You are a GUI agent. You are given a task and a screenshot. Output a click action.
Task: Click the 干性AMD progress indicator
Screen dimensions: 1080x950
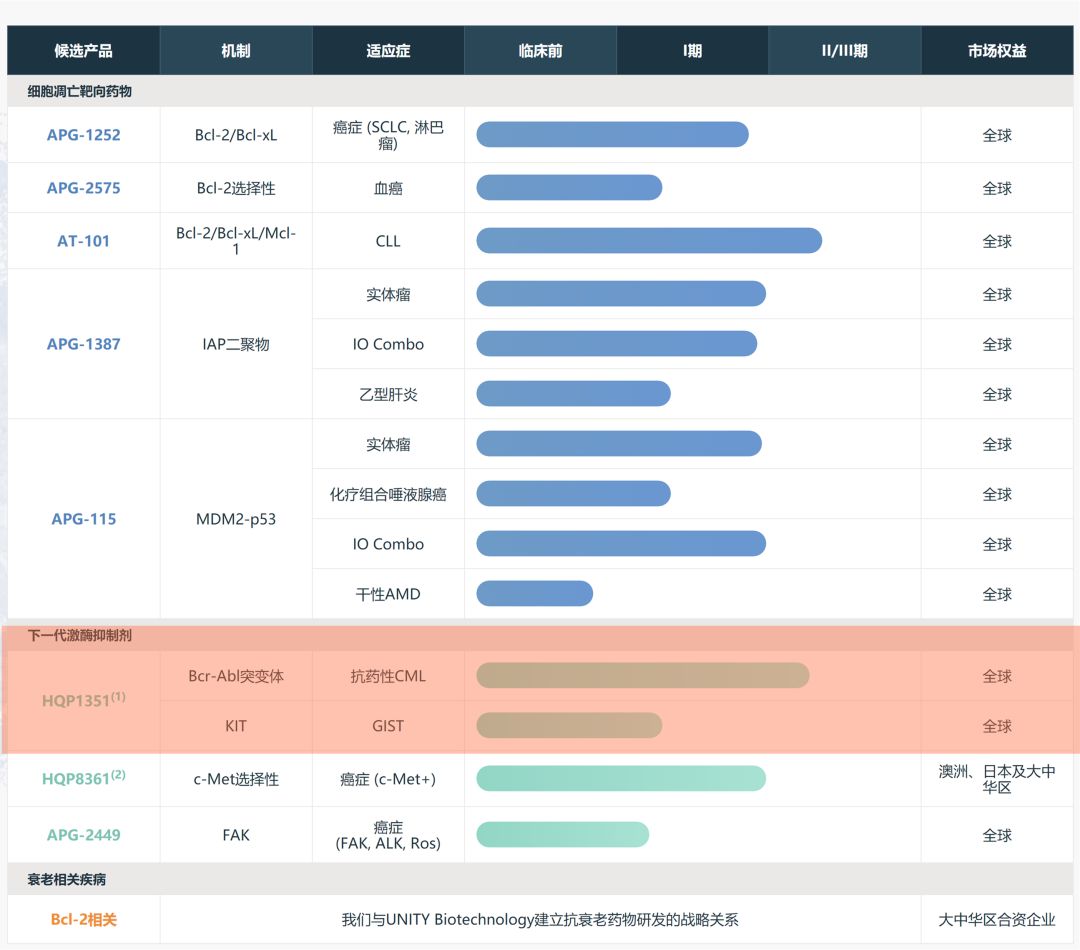click(534, 593)
